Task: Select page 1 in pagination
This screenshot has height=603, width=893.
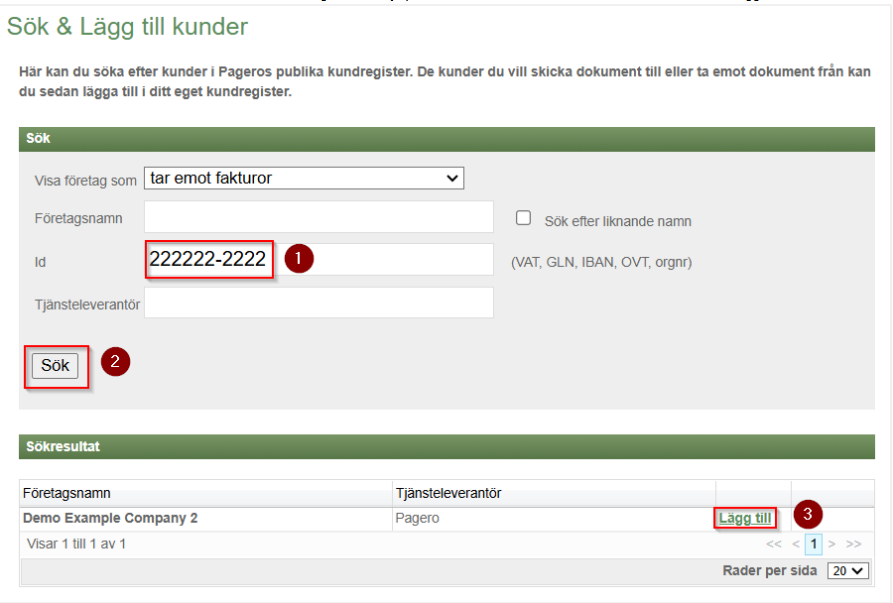Action: (814, 544)
